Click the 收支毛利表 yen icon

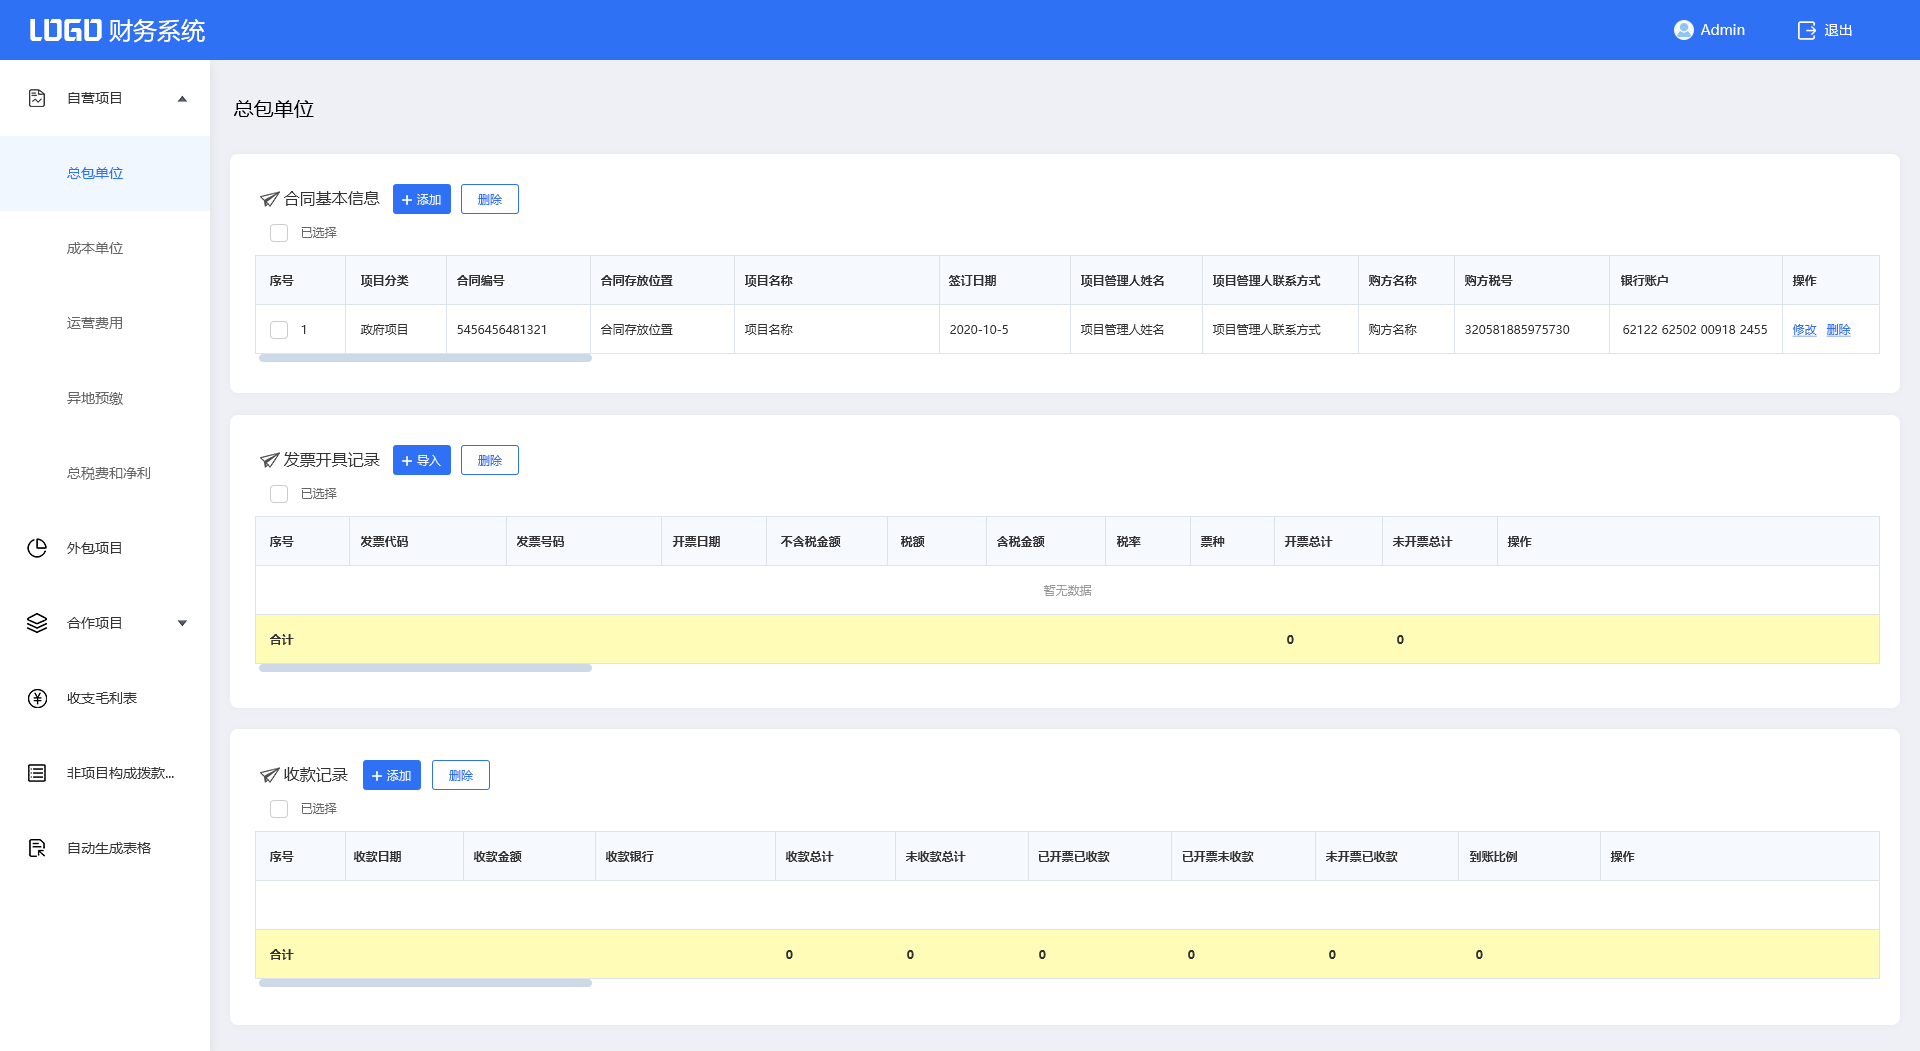click(37, 698)
